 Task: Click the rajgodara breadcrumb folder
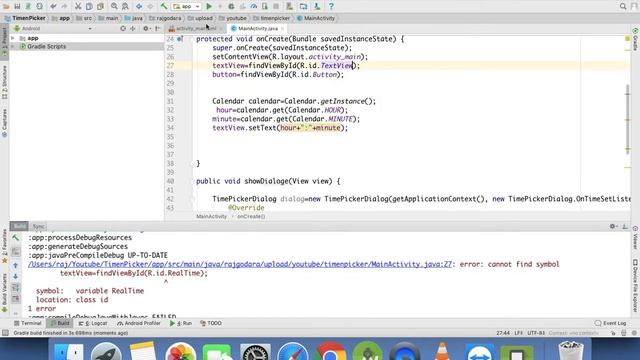click(165, 18)
